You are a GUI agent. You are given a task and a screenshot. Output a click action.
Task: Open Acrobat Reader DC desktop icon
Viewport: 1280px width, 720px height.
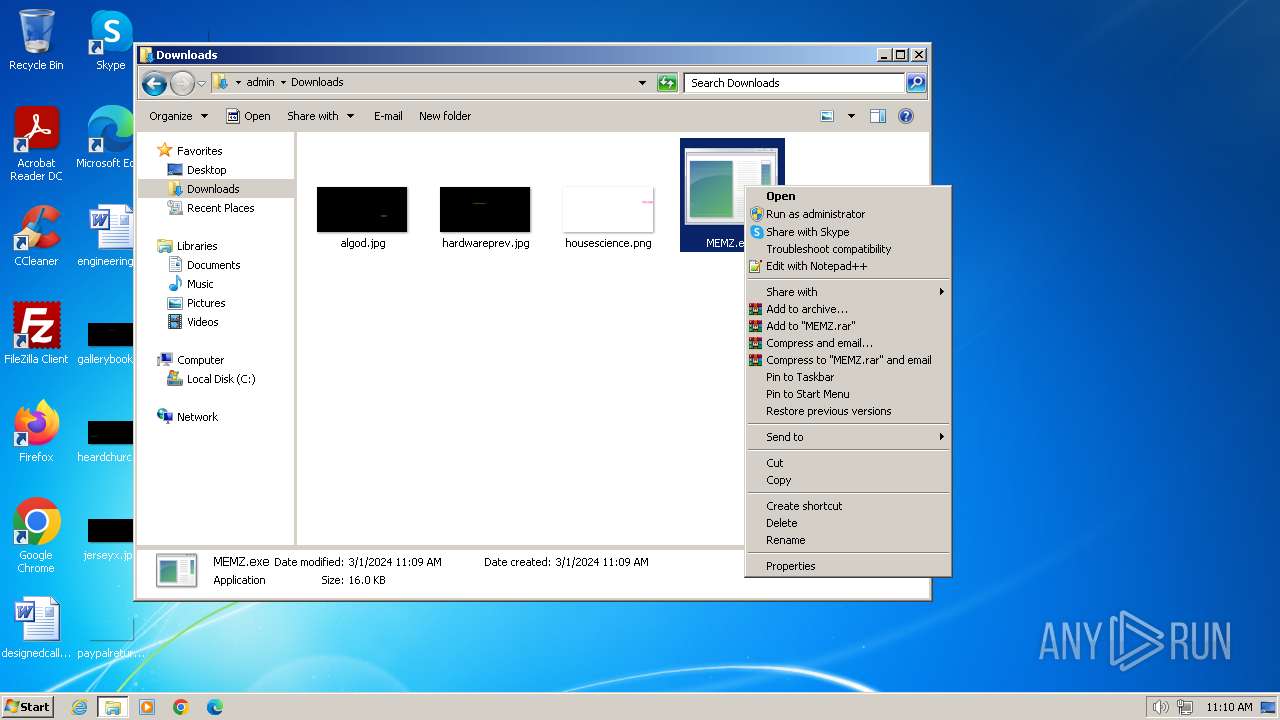click(x=36, y=144)
